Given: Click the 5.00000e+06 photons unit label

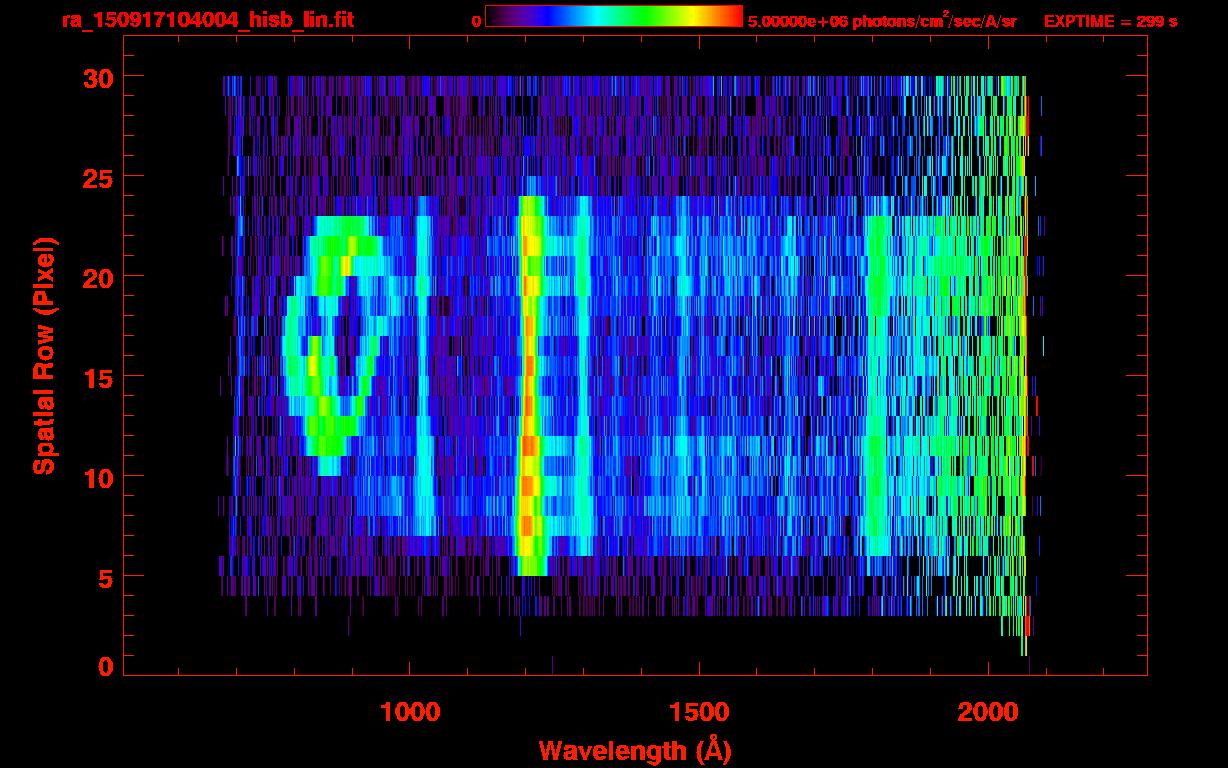Looking at the screenshot, I should [x=882, y=21].
